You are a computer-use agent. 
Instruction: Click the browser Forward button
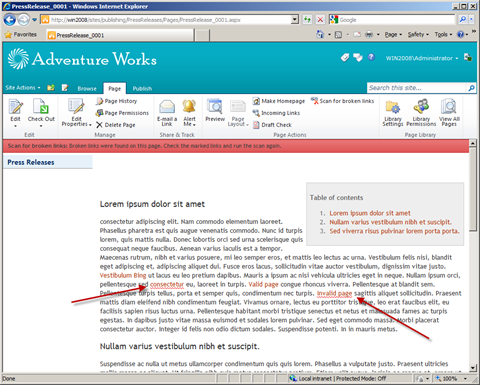point(23,20)
